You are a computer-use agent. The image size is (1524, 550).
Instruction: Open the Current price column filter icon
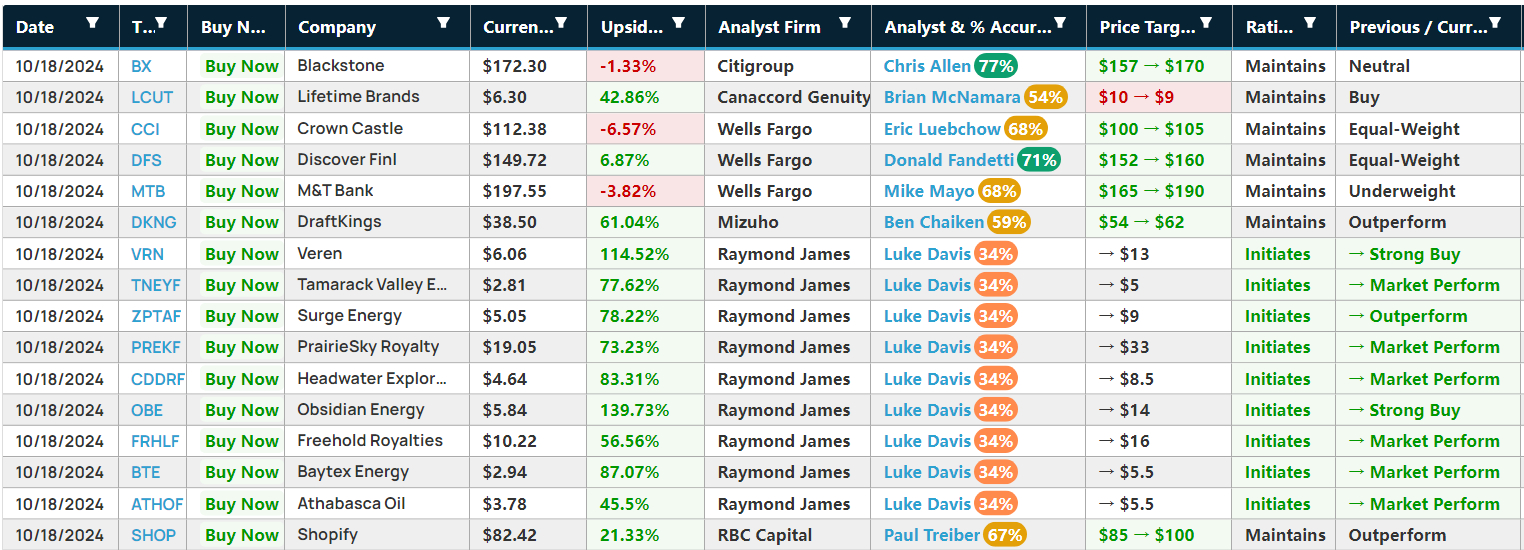coord(563,23)
